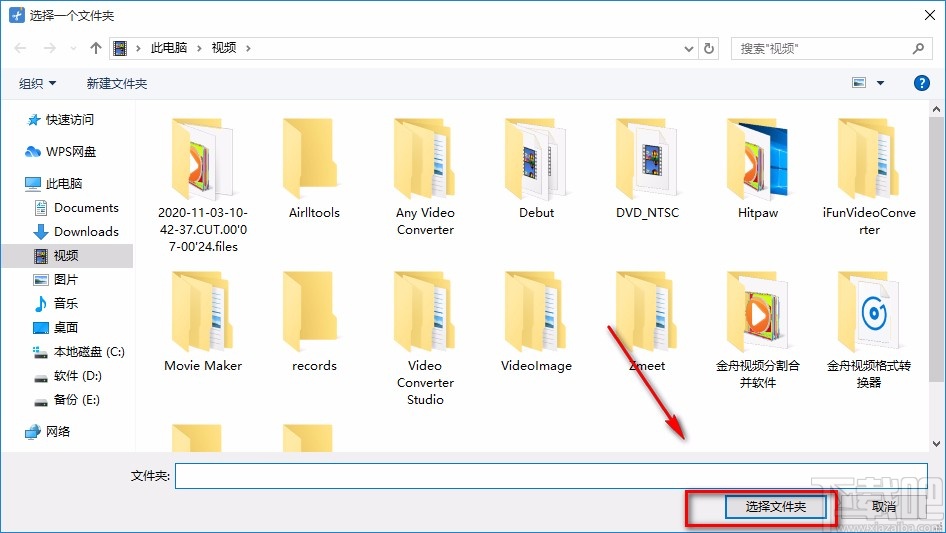Select 此电脑 in the address breadcrumb
The image size is (946, 533).
click(169, 48)
